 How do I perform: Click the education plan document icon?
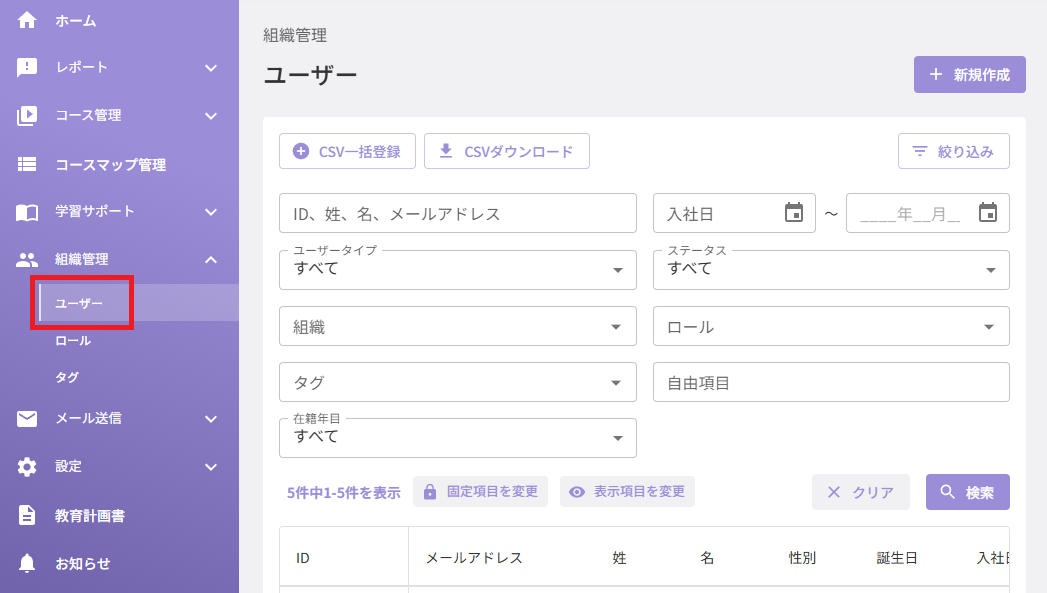point(27,516)
